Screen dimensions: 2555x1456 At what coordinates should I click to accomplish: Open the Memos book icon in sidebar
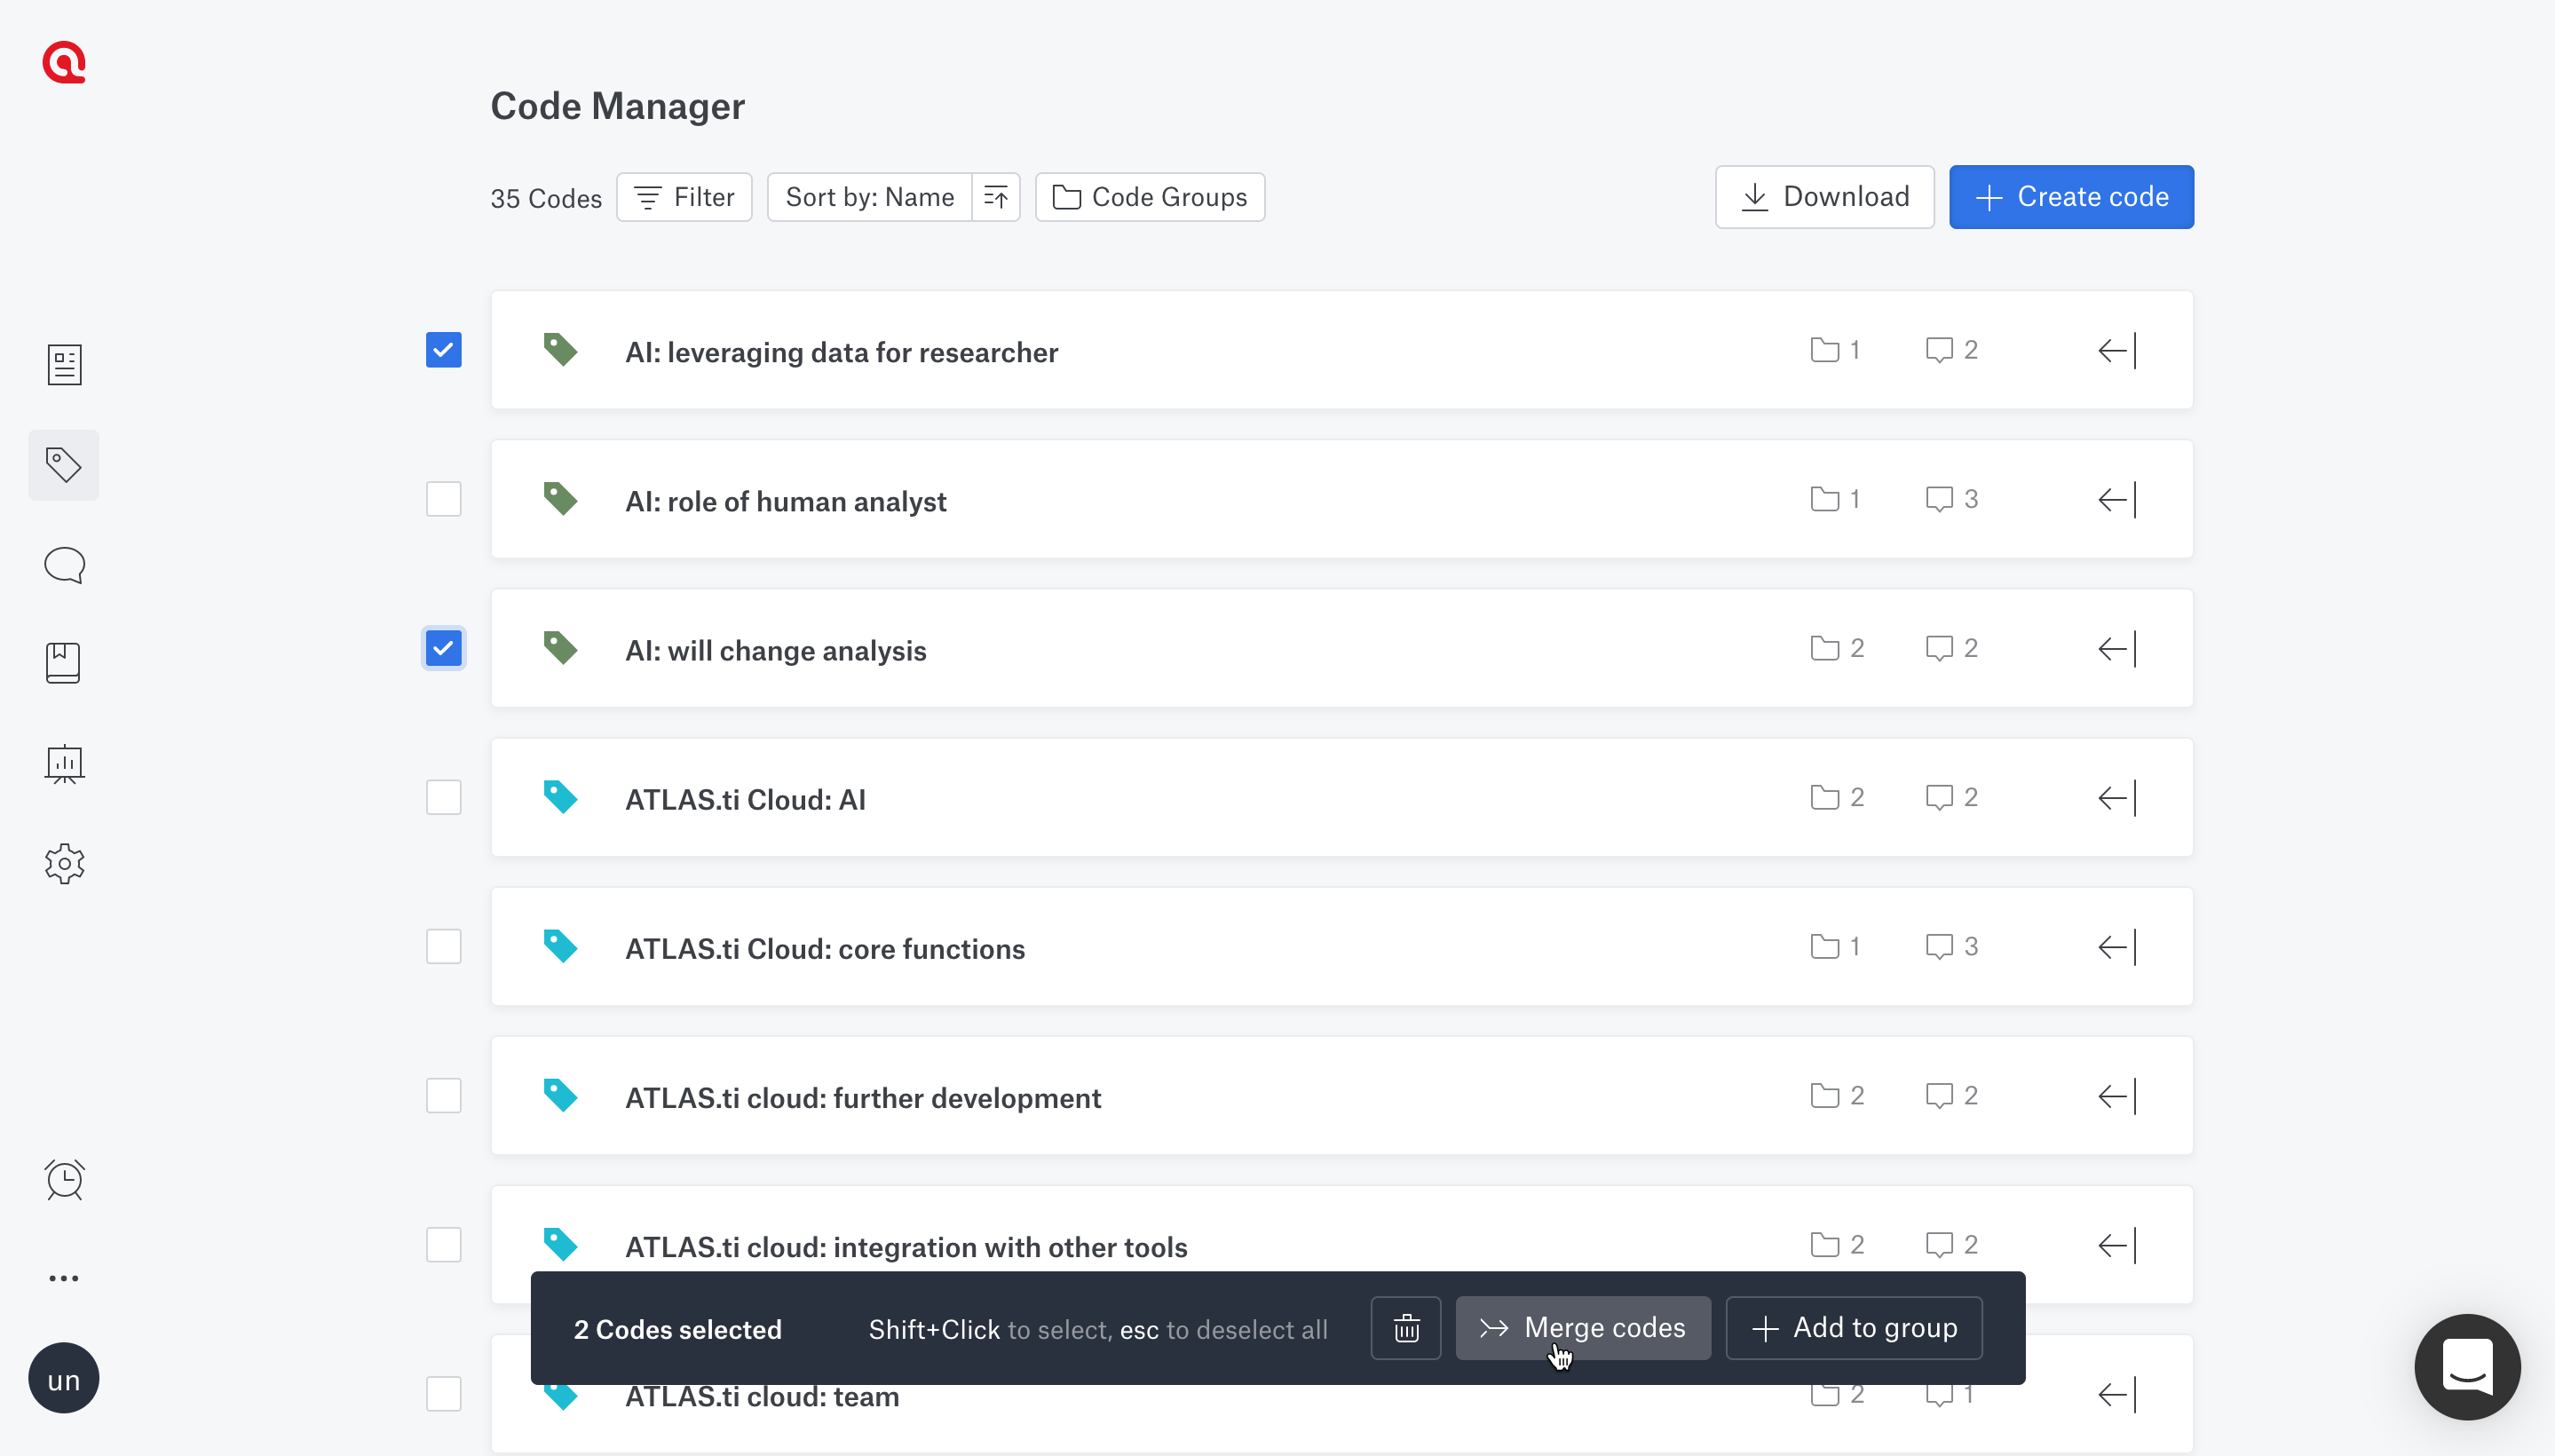tap(63, 662)
